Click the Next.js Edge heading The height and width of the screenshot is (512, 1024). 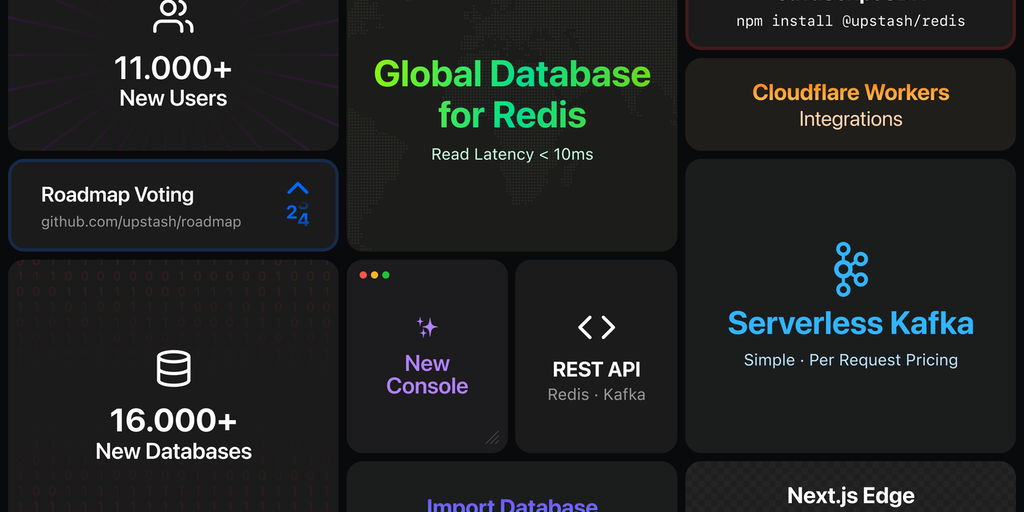tap(850, 496)
